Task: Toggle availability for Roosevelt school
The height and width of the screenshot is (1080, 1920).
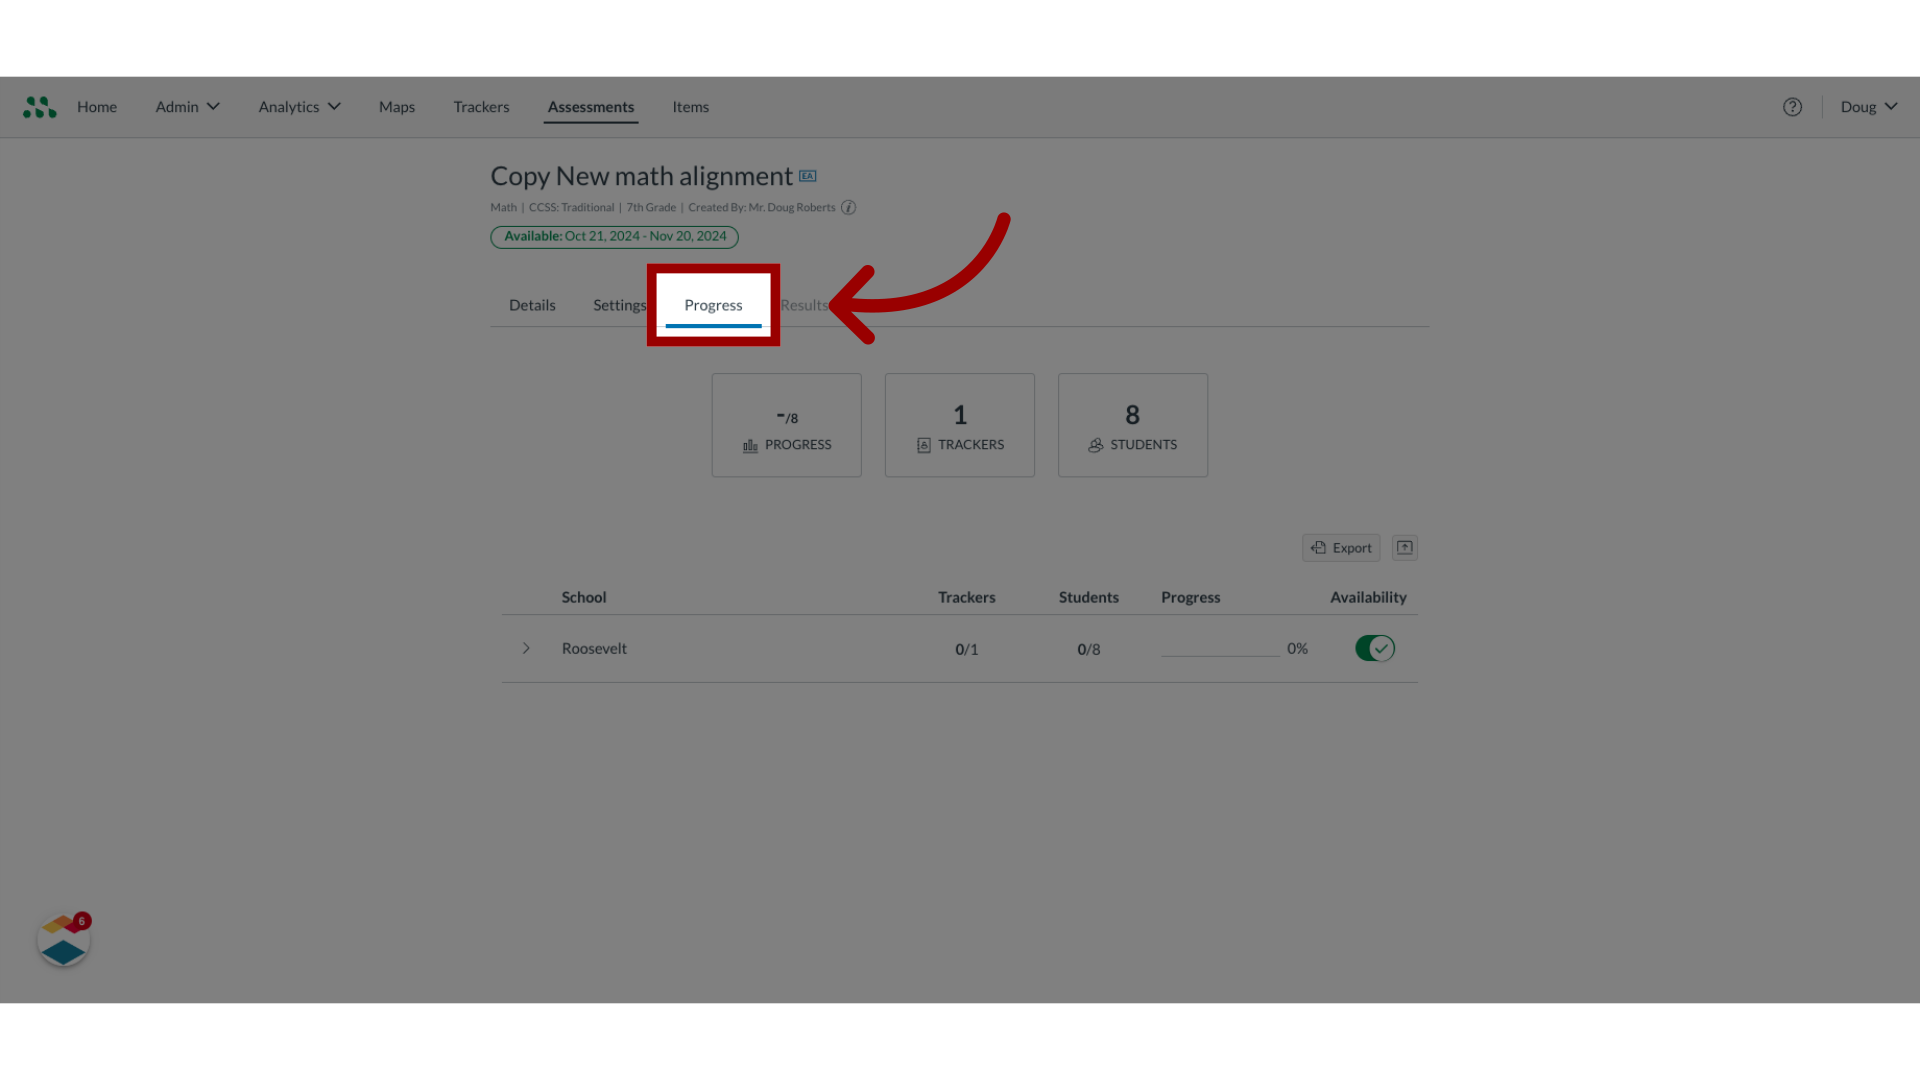Action: coord(1375,647)
